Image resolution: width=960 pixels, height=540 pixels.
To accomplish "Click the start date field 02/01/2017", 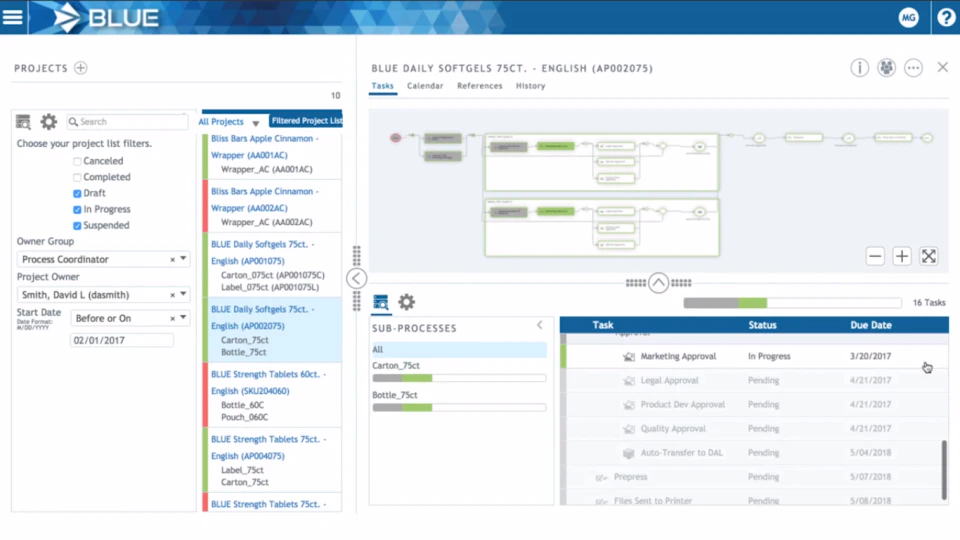I will pyautogui.click(x=122, y=340).
